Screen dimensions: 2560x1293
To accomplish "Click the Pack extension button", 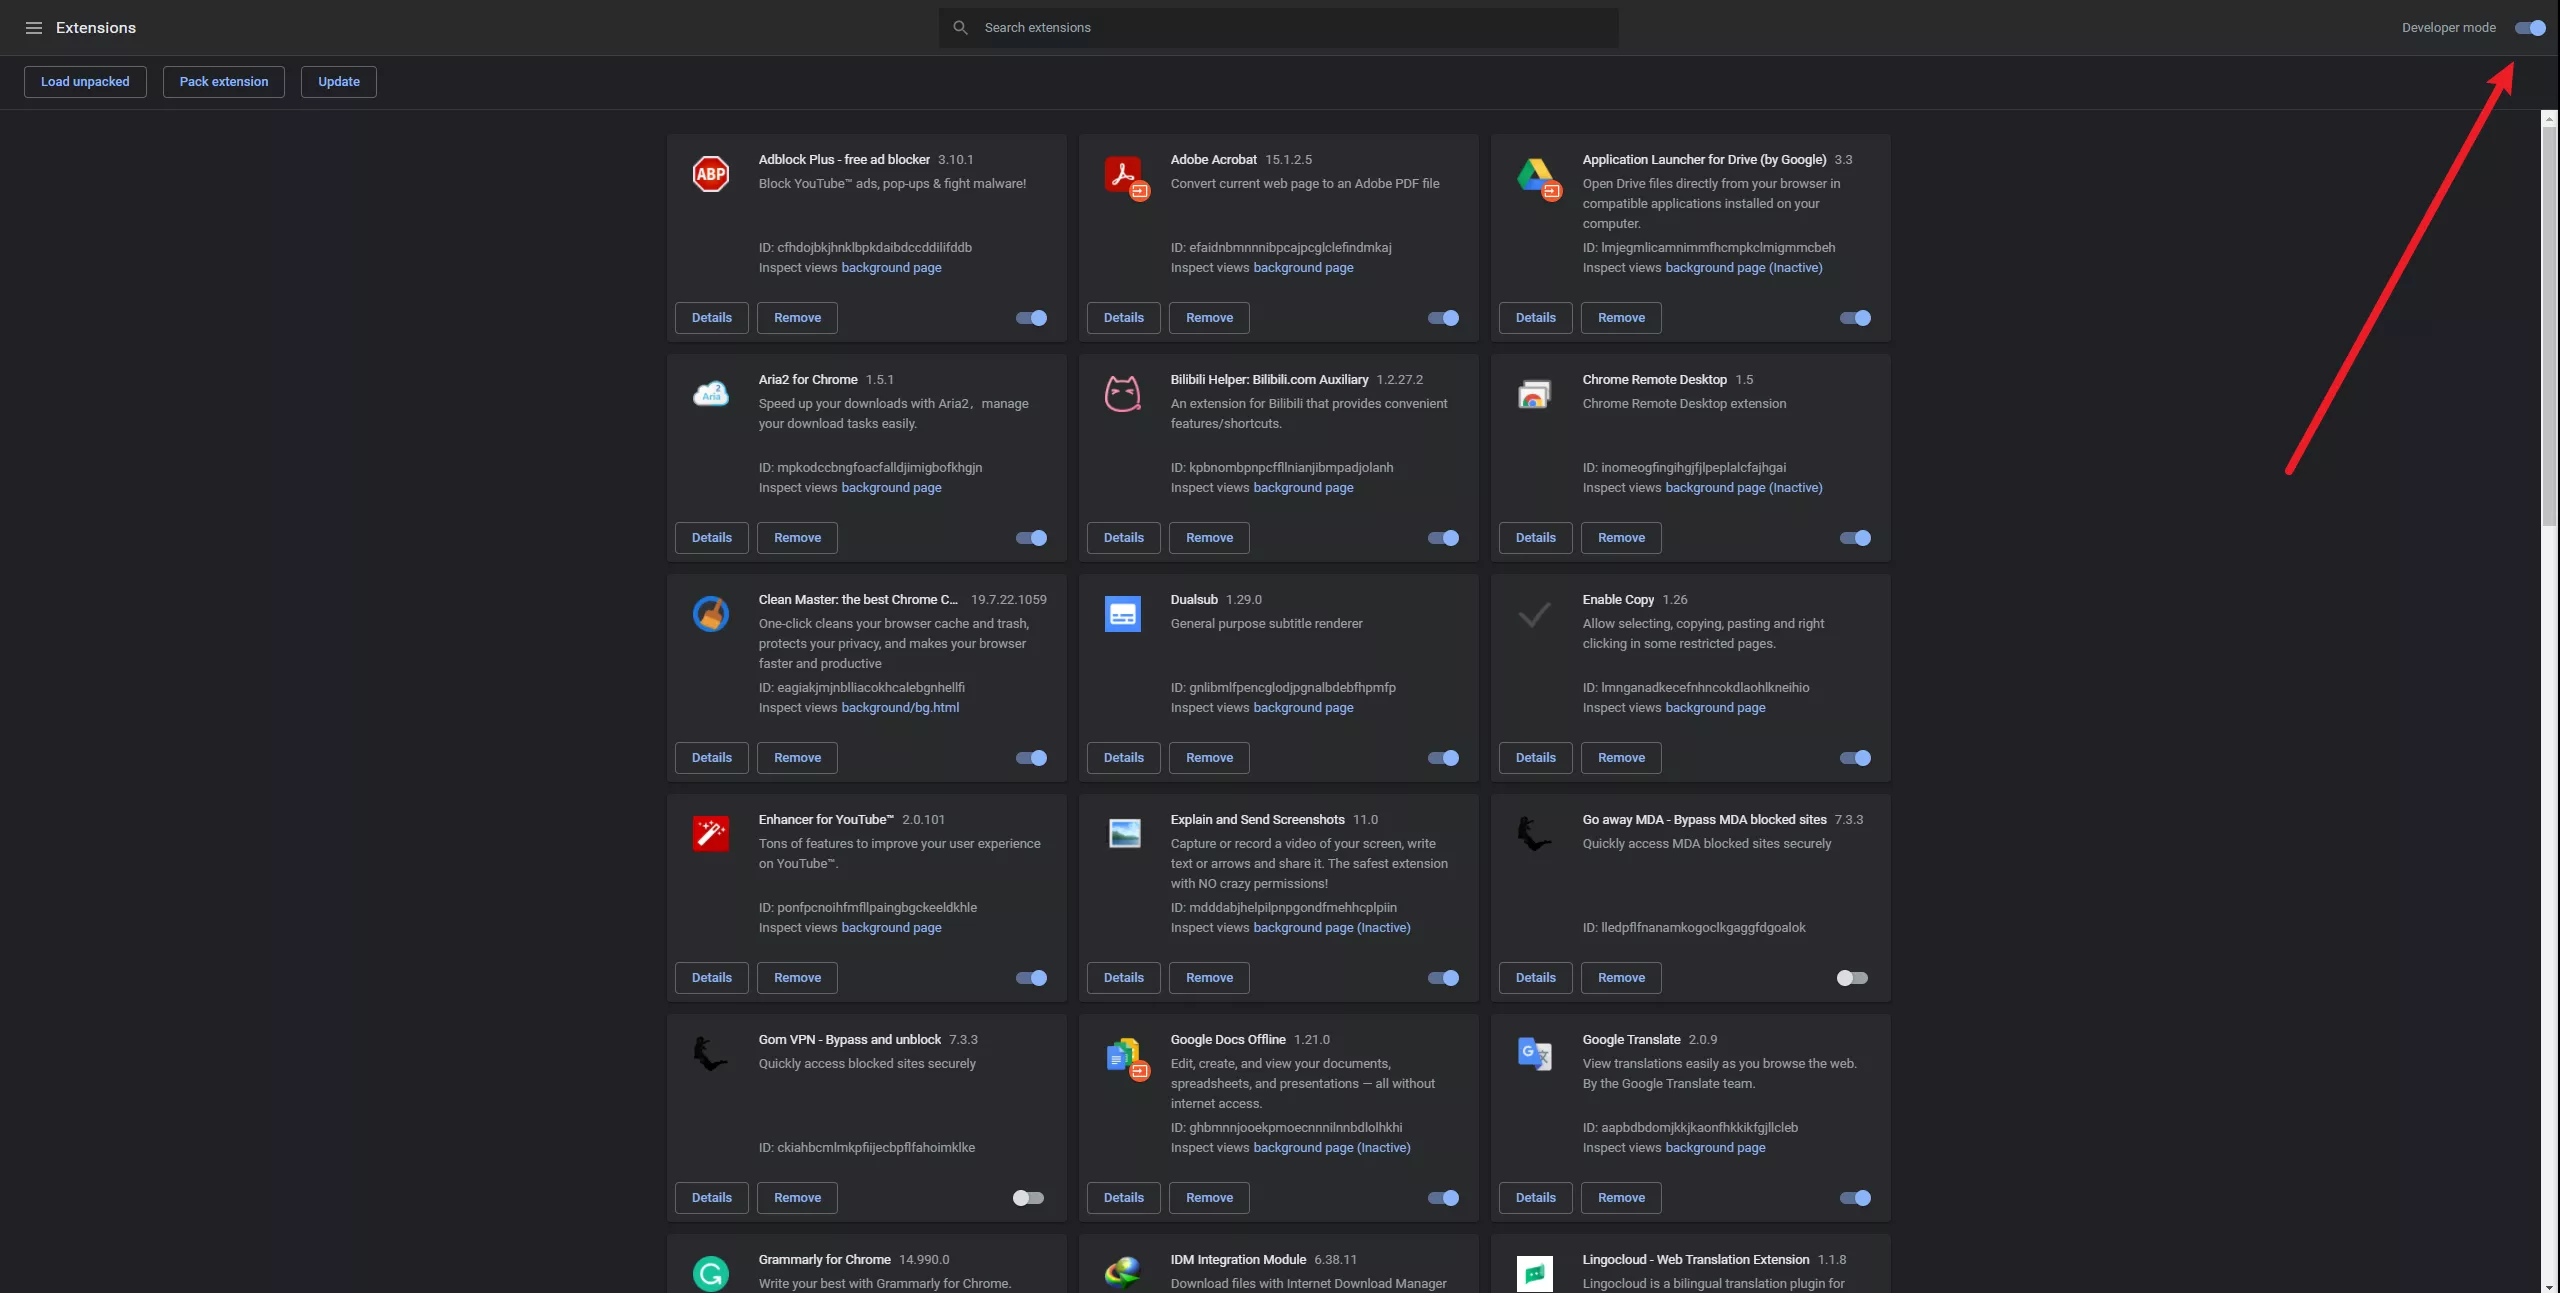I will coord(223,82).
